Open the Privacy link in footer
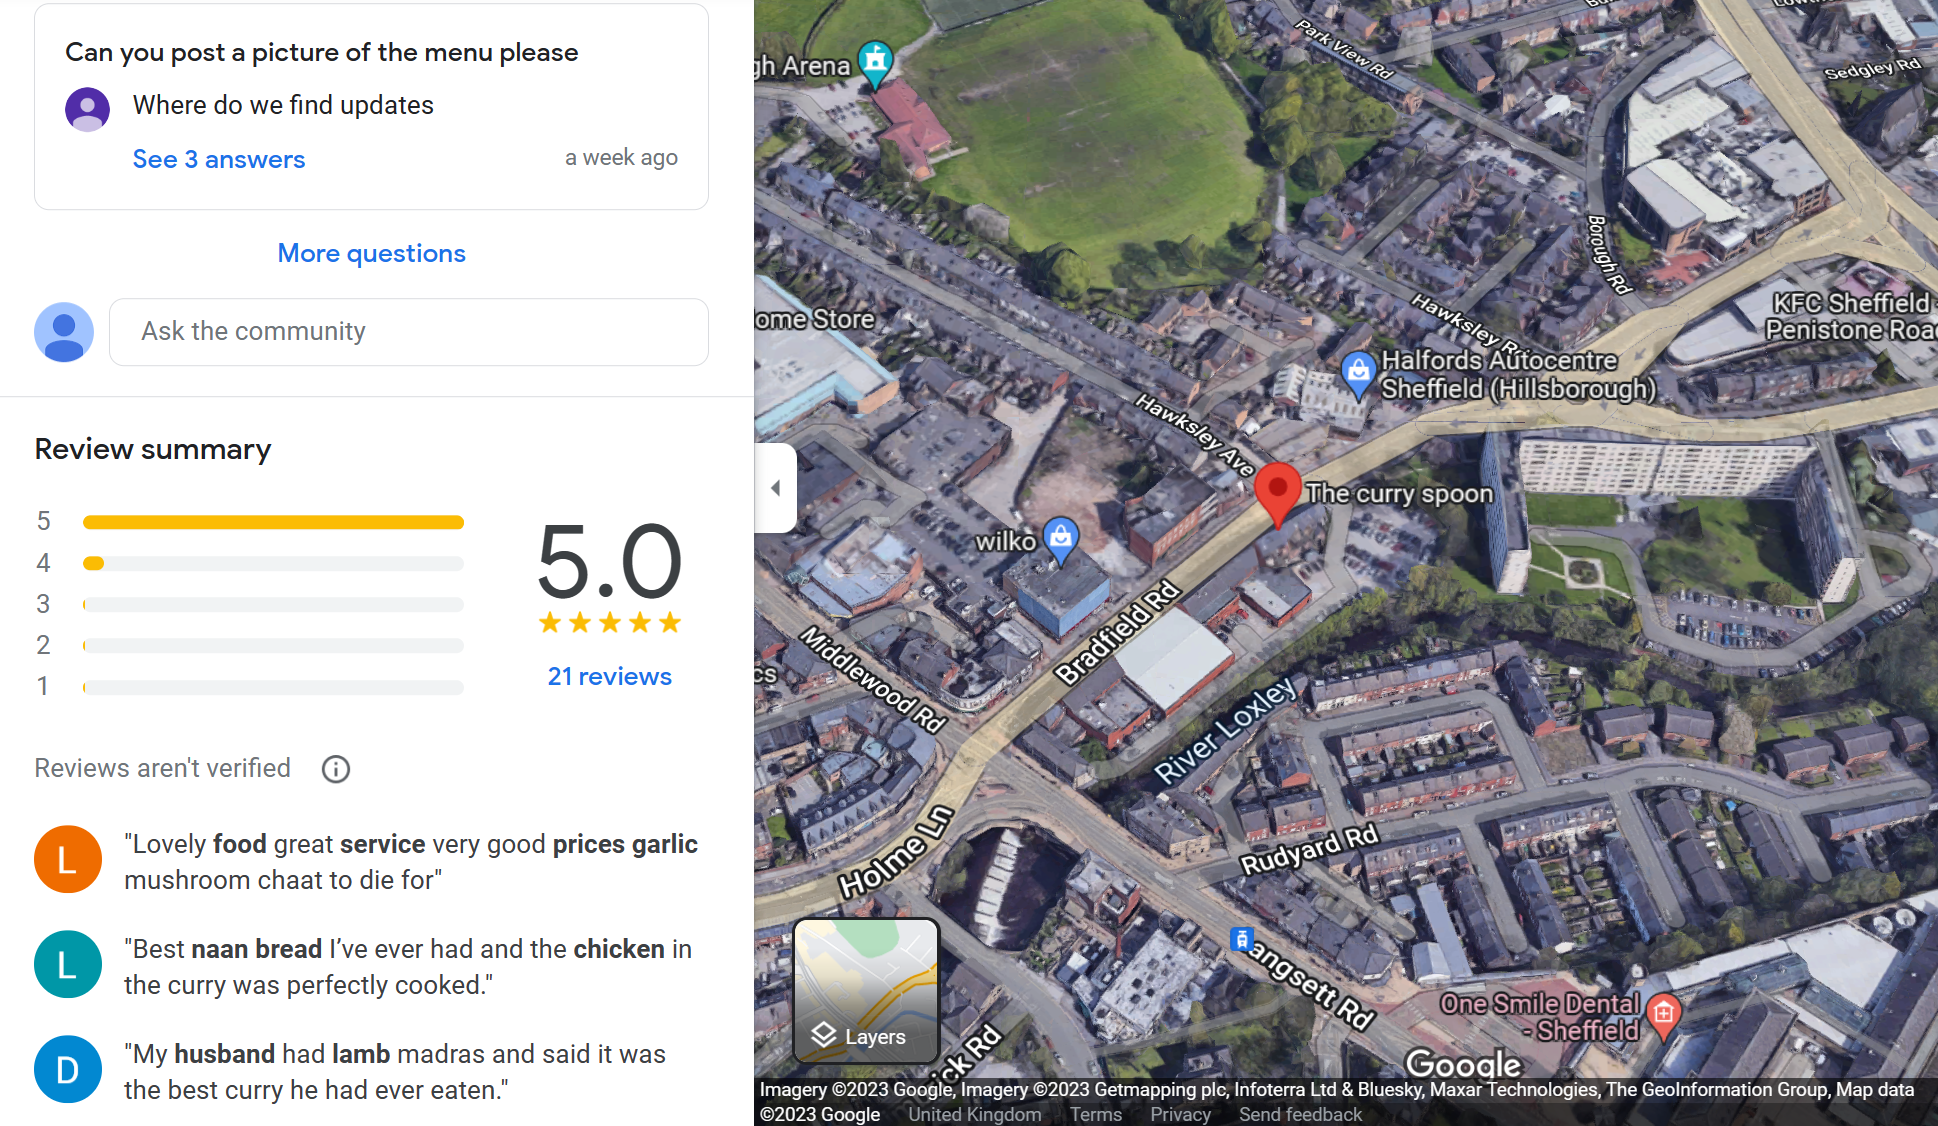The height and width of the screenshot is (1126, 1938). click(x=1180, y=1114)
